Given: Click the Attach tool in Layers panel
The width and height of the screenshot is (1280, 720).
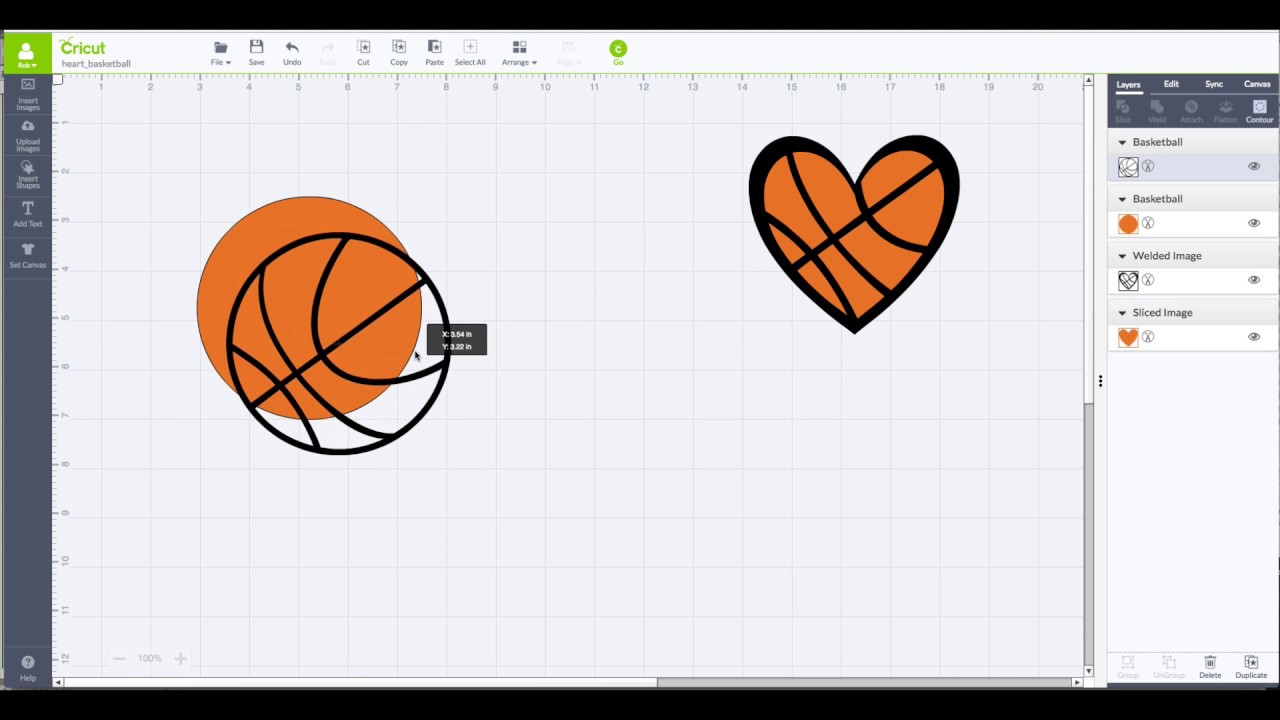Looking at the screenshot, I should point(1191,111).
